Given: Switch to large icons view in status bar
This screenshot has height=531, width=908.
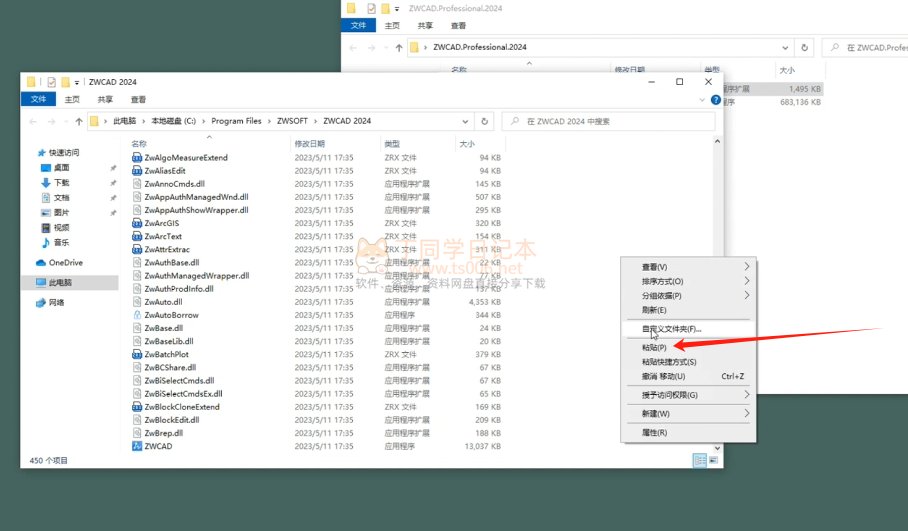Looking at the screenshot, I should point(712,460).
